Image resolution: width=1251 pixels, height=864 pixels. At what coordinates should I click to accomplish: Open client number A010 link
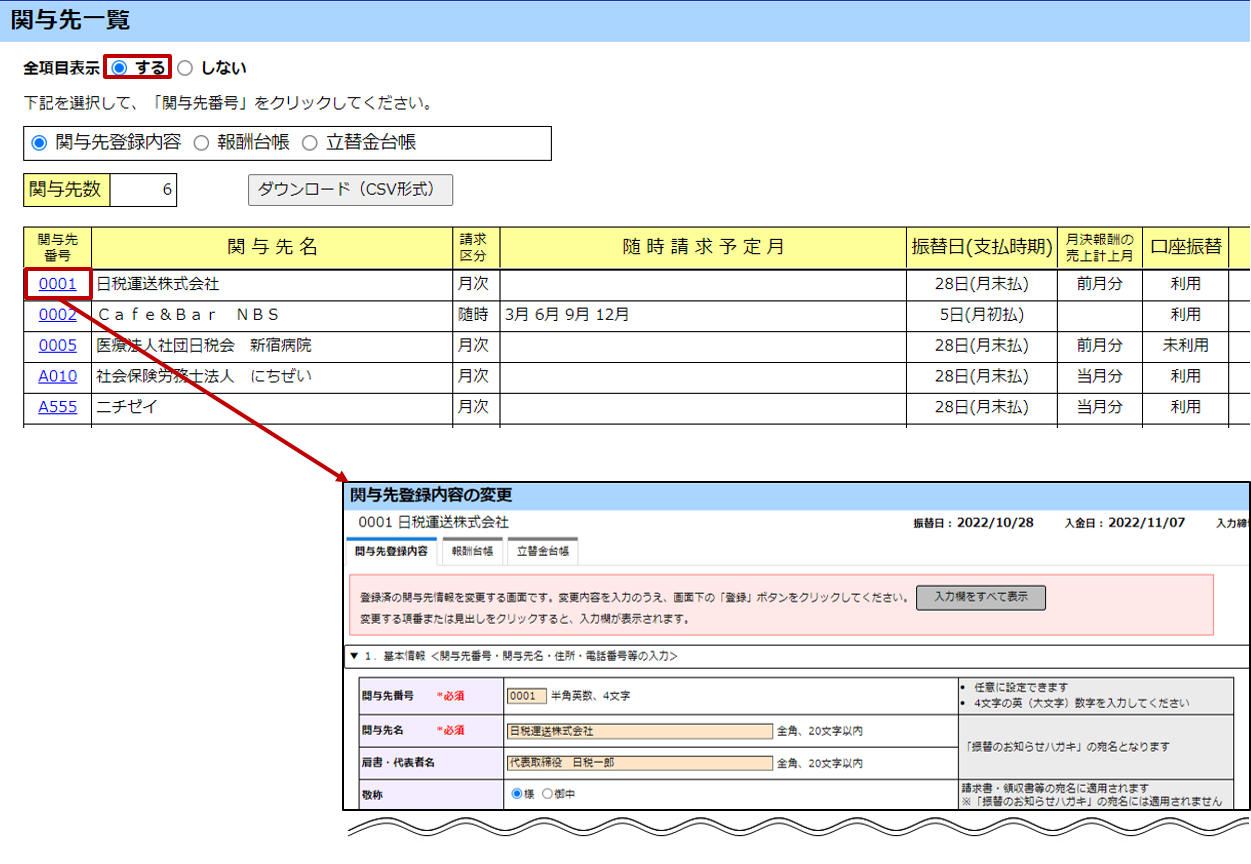point(57,377)
